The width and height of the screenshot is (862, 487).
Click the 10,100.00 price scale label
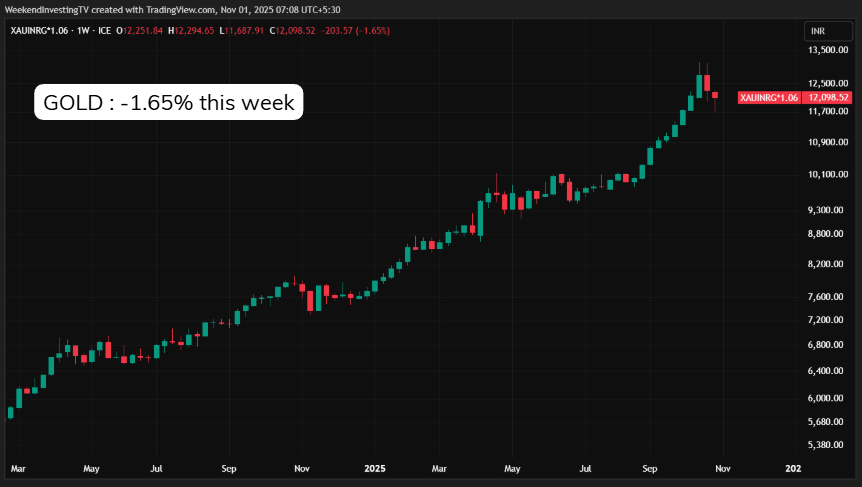[x=827, y=175]
